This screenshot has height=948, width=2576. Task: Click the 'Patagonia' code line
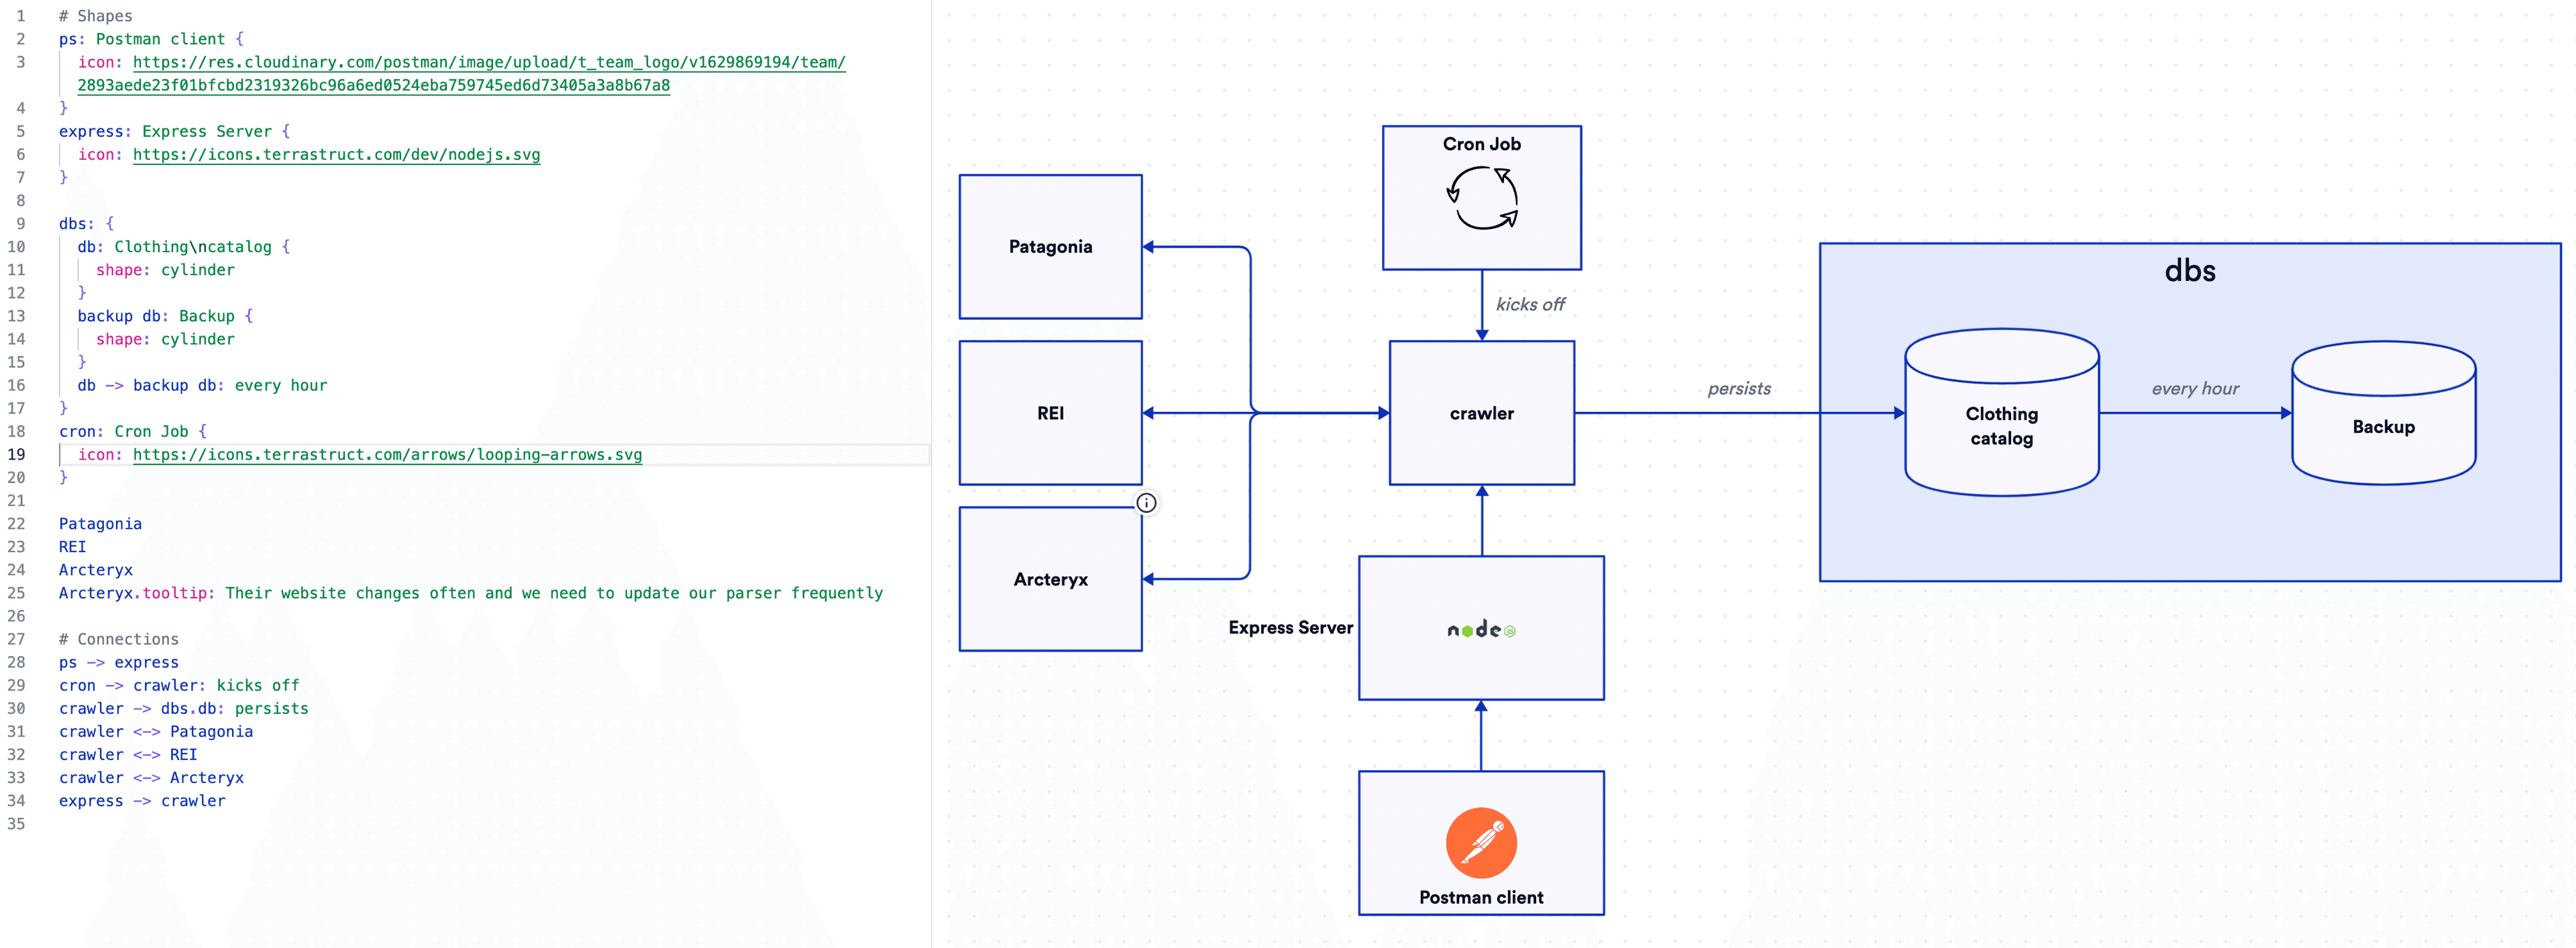100,523
